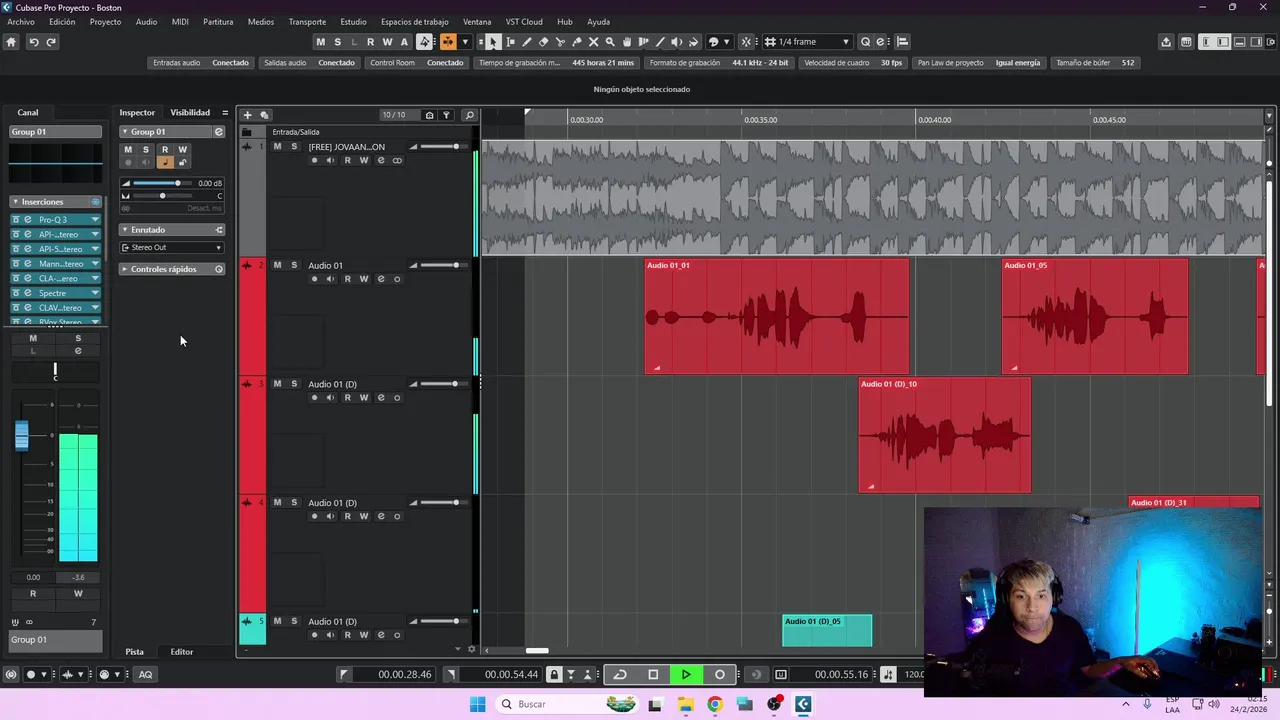Toggle Solo for Group 01 in the Inspector
1280x720 pixels.
(145, 150)
